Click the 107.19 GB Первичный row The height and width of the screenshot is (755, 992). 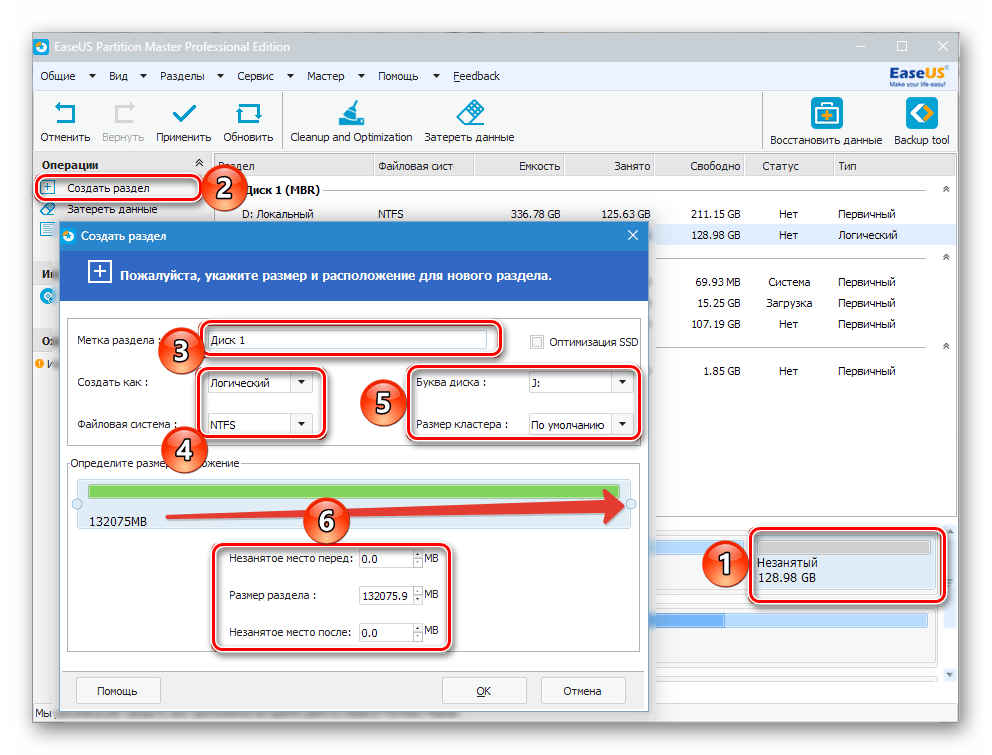coord(803,324)
